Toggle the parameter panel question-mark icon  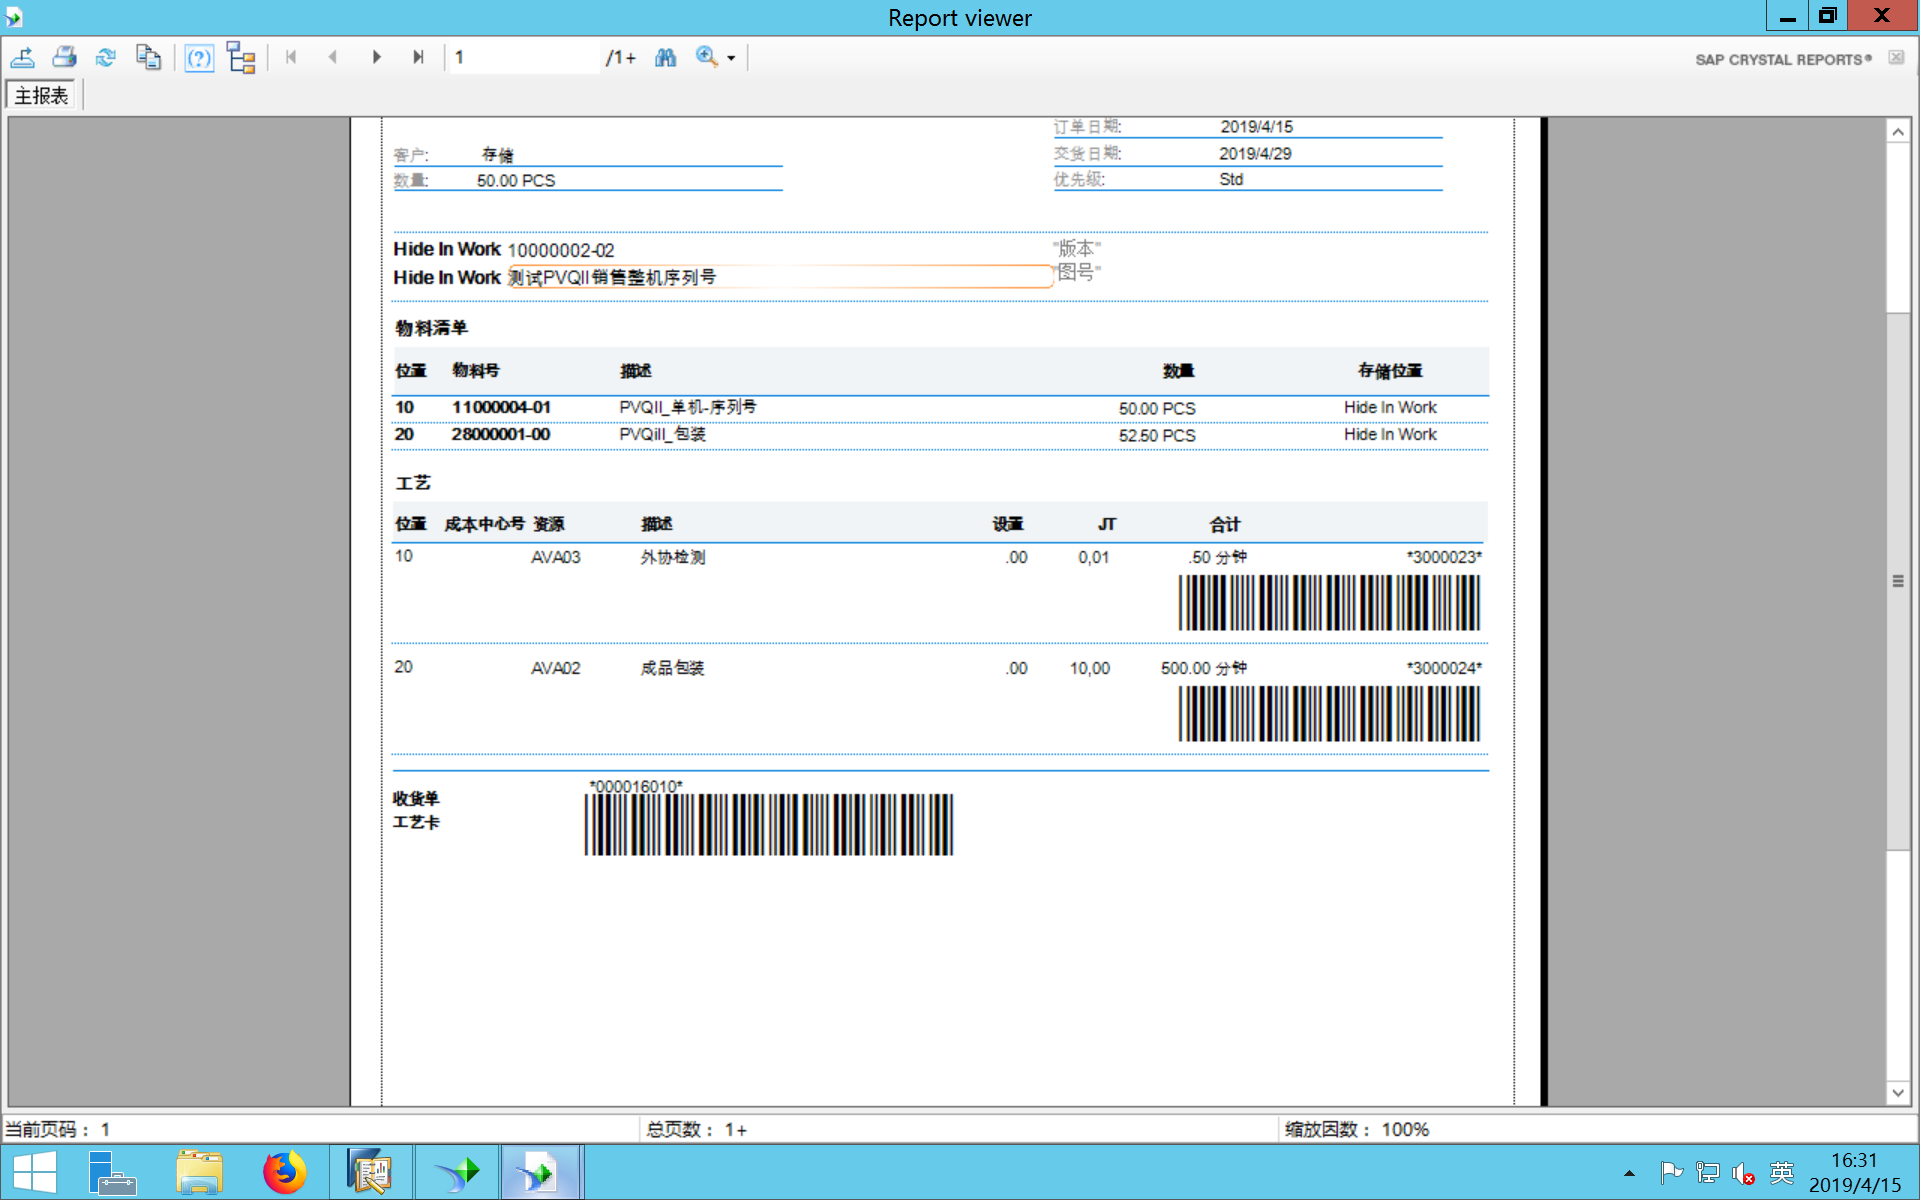point(199,58)
